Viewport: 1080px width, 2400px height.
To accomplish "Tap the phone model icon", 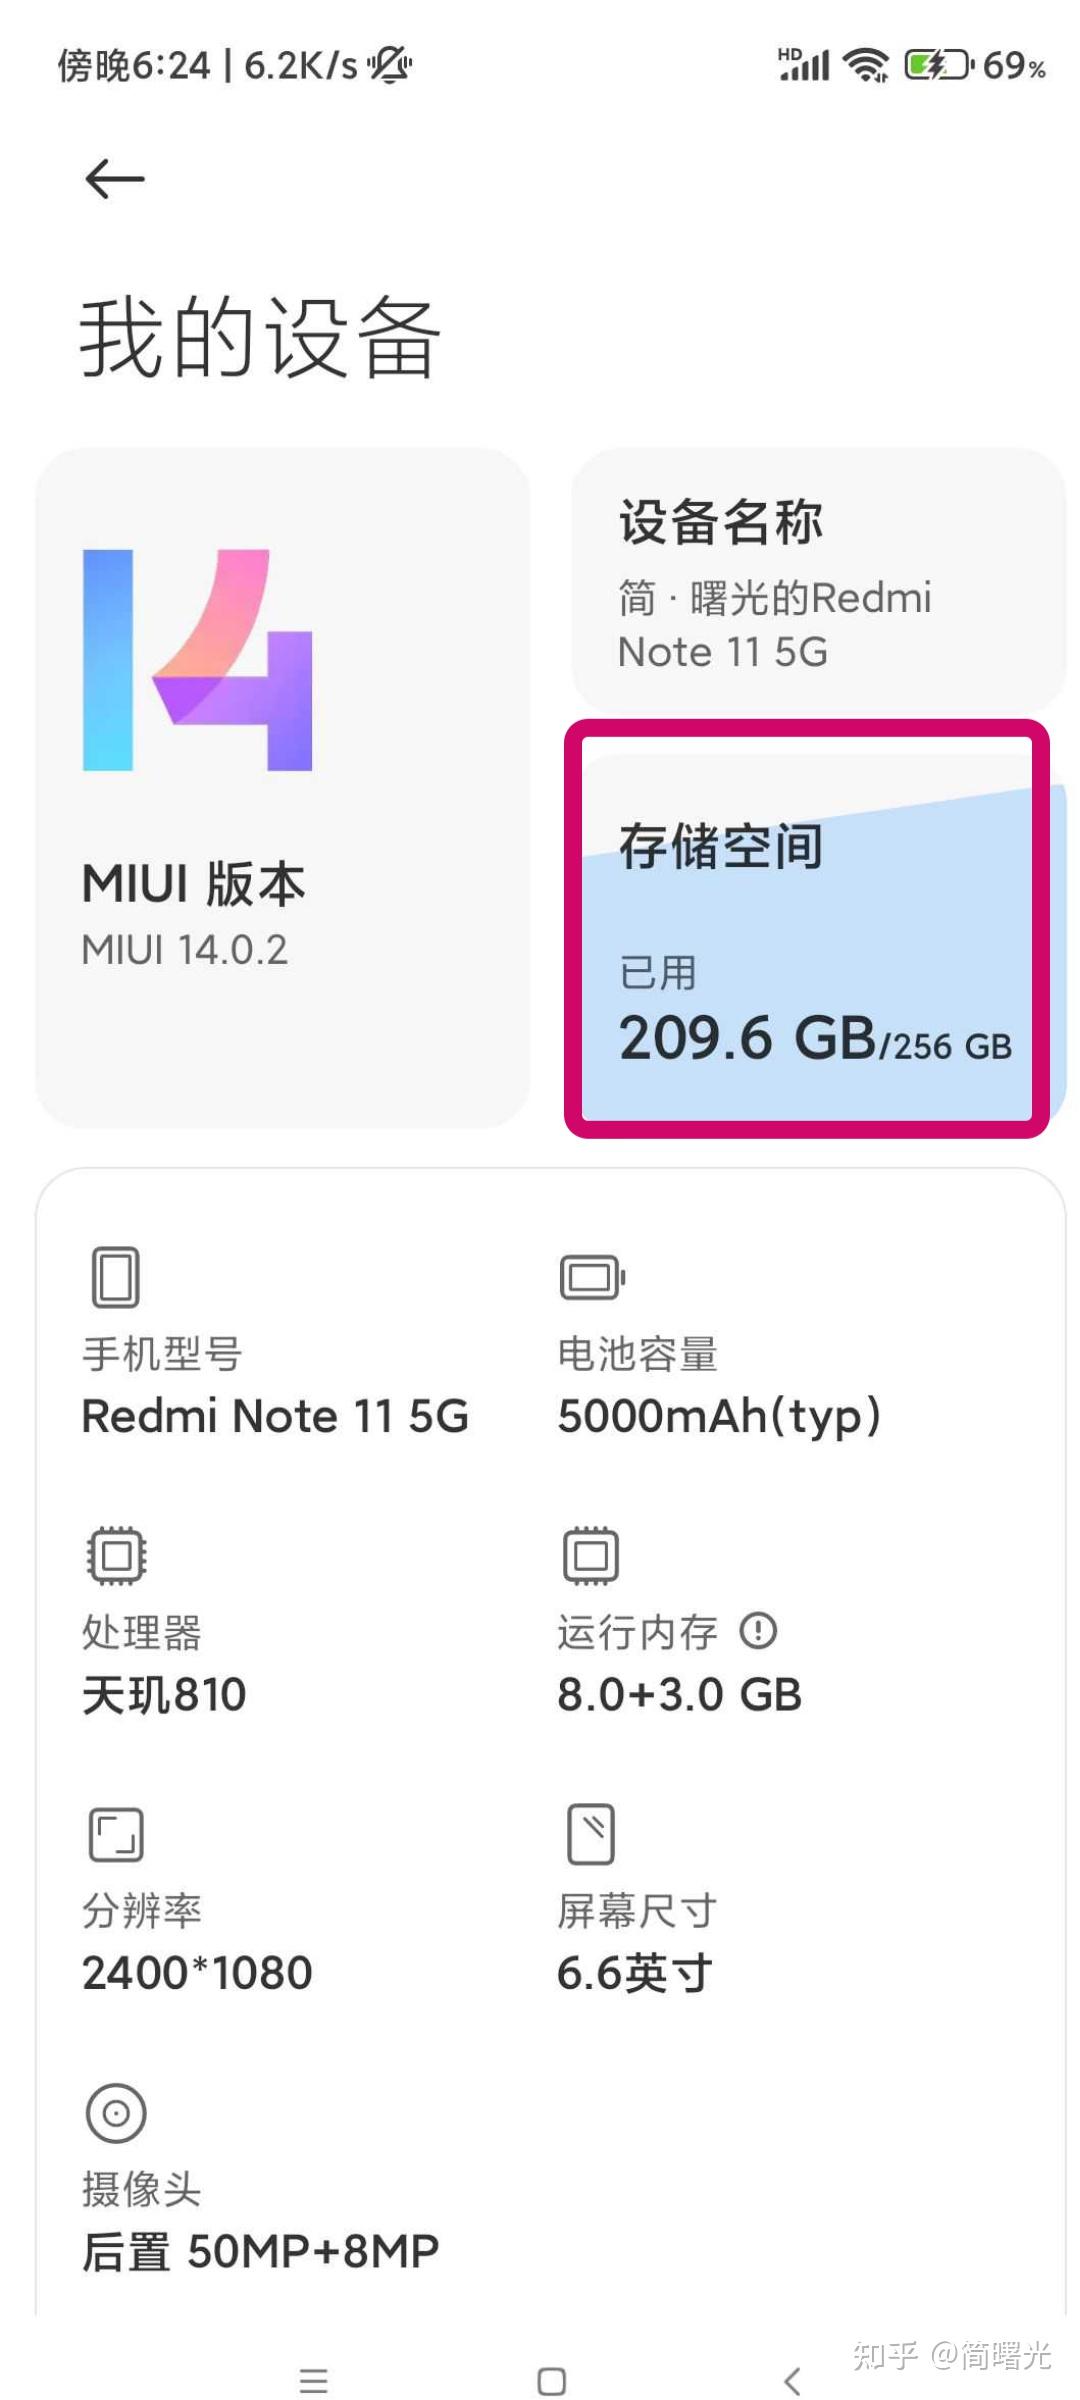I will coord(116,1276).
